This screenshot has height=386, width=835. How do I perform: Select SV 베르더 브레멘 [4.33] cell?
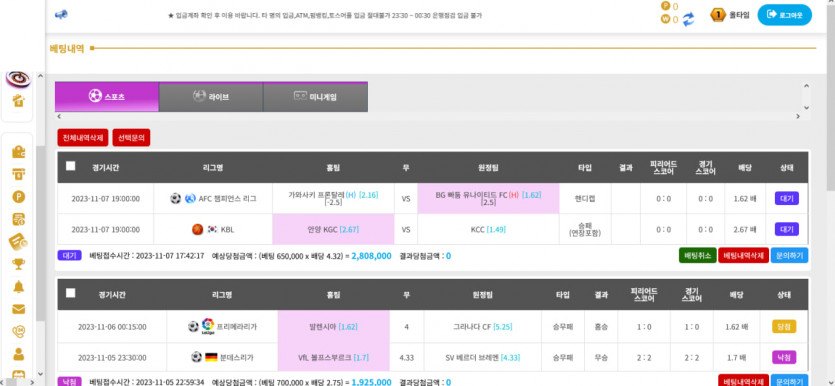click(482, 357)
